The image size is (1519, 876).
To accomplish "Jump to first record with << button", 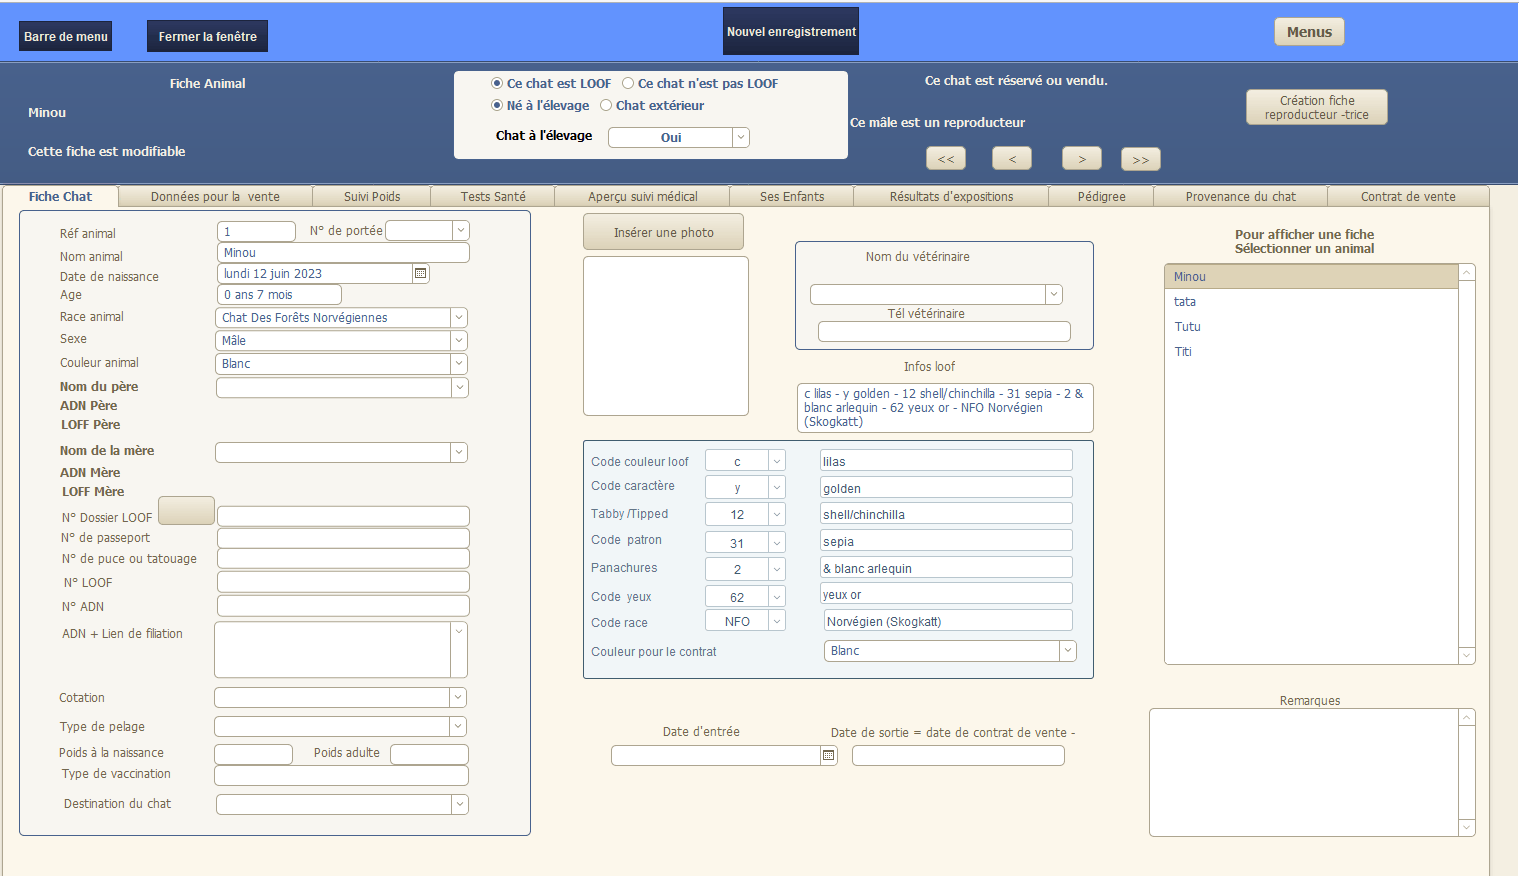I will coord(945,158).
